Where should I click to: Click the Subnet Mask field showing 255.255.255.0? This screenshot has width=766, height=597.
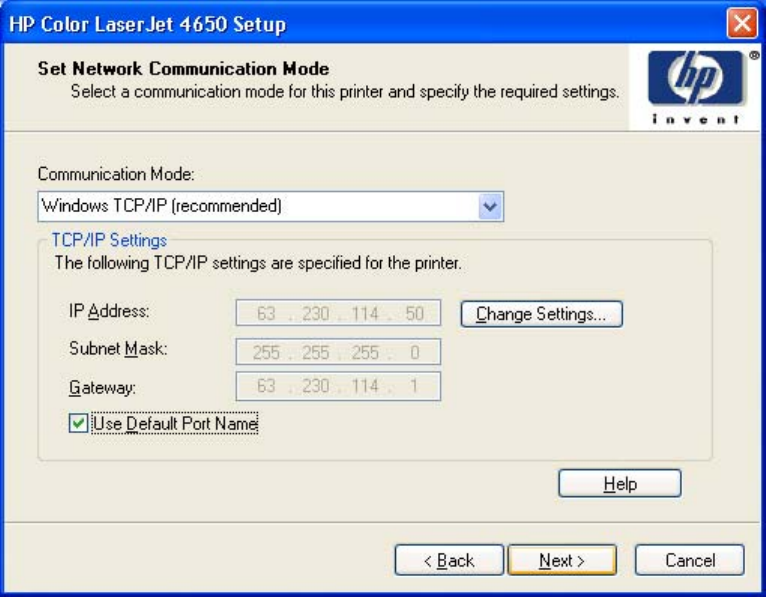click(338, 352)
